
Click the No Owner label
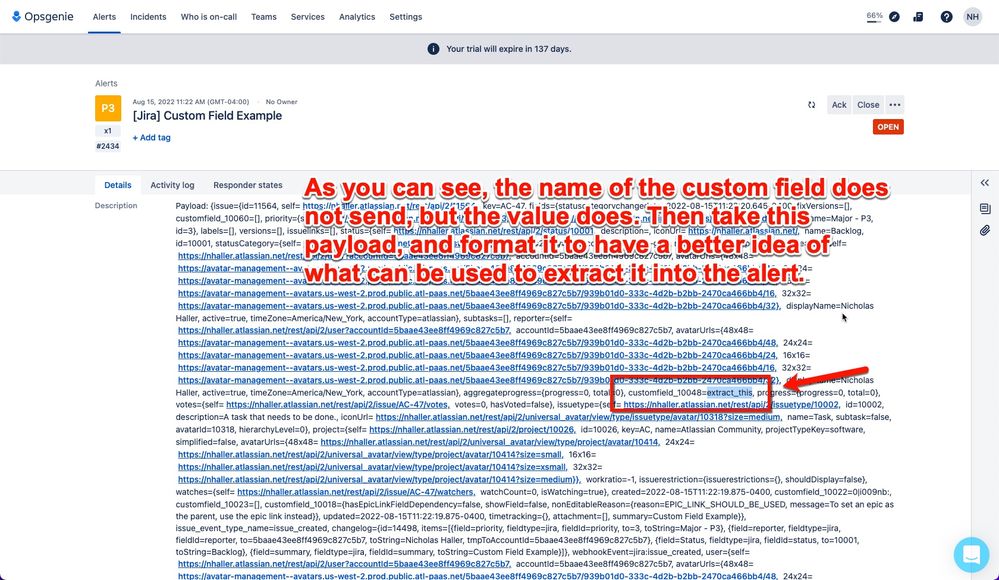click(x=282, y=102)
